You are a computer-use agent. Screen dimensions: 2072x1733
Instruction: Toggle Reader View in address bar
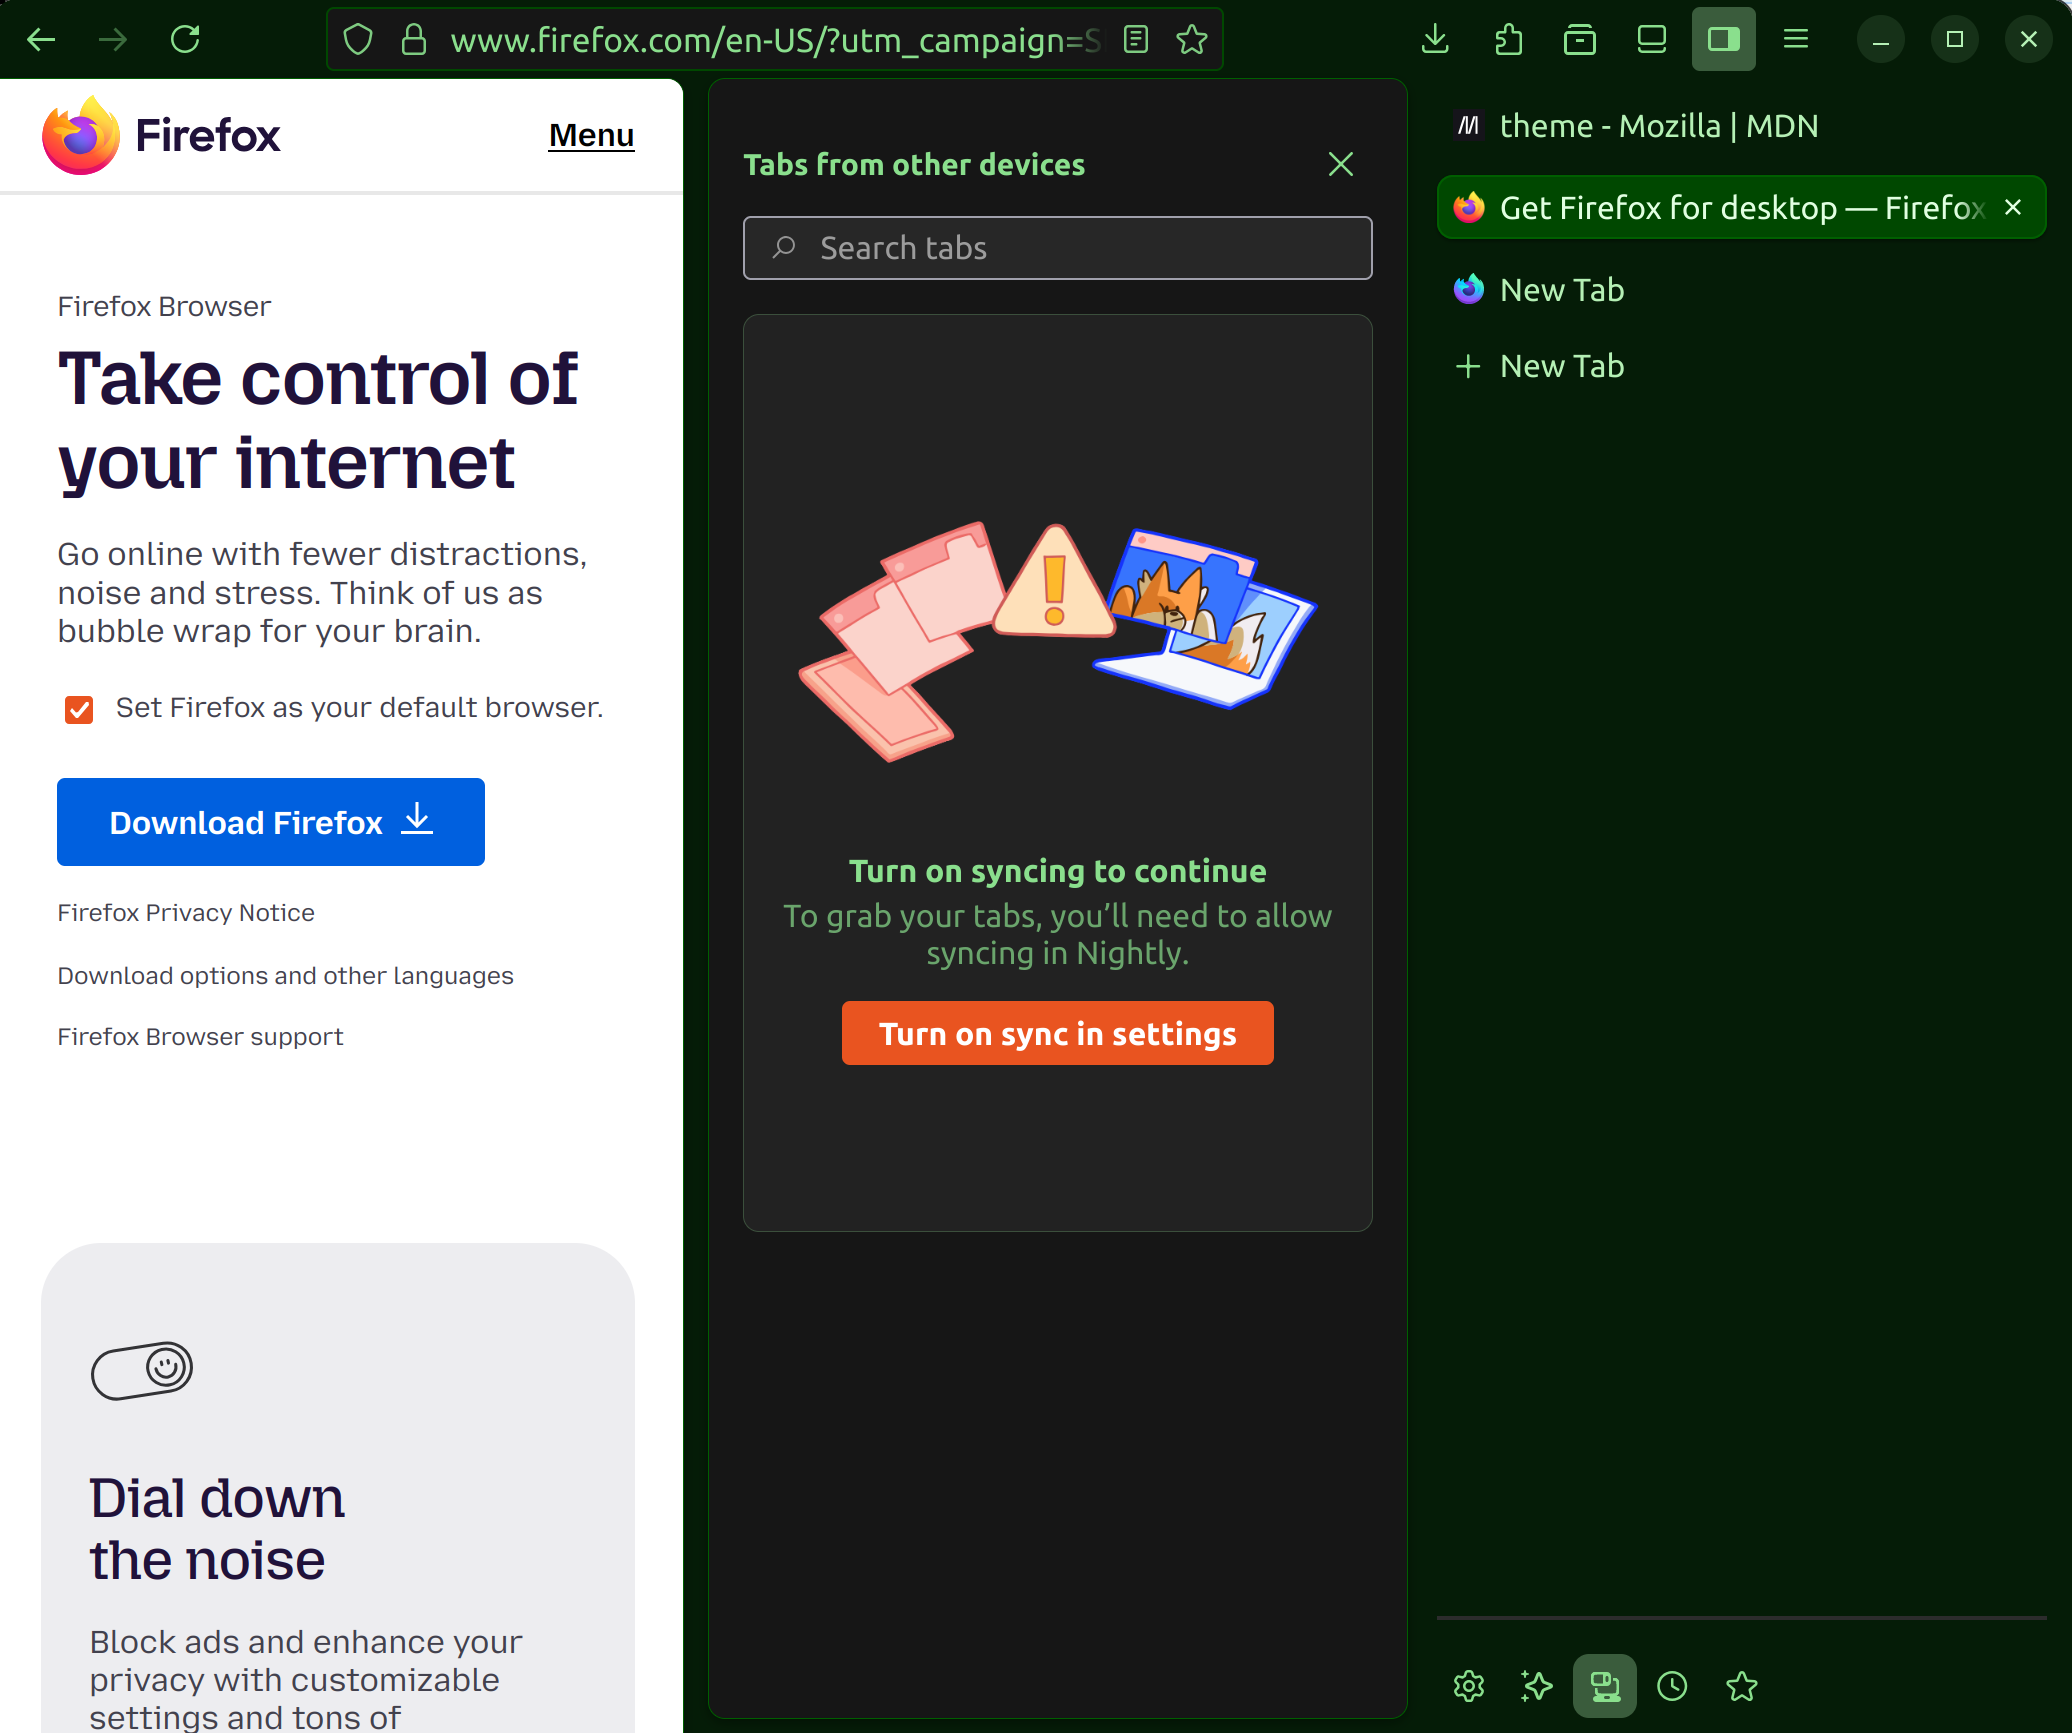[1135, 40]
